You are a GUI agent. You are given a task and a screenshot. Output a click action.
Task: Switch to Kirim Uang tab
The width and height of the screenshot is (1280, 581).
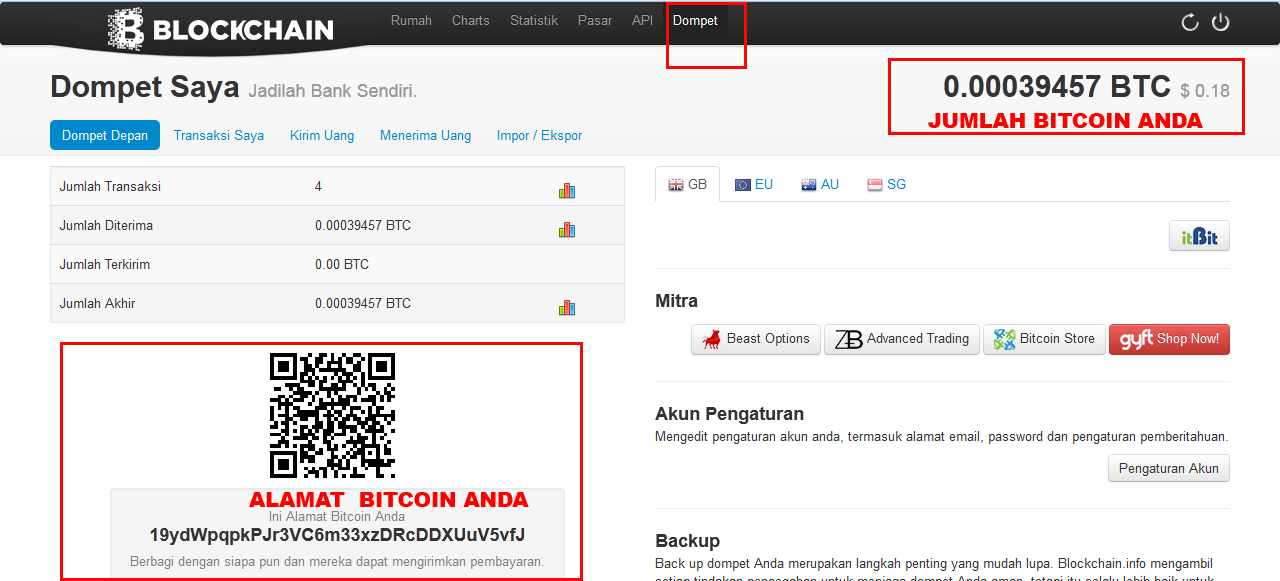(322, 135)
